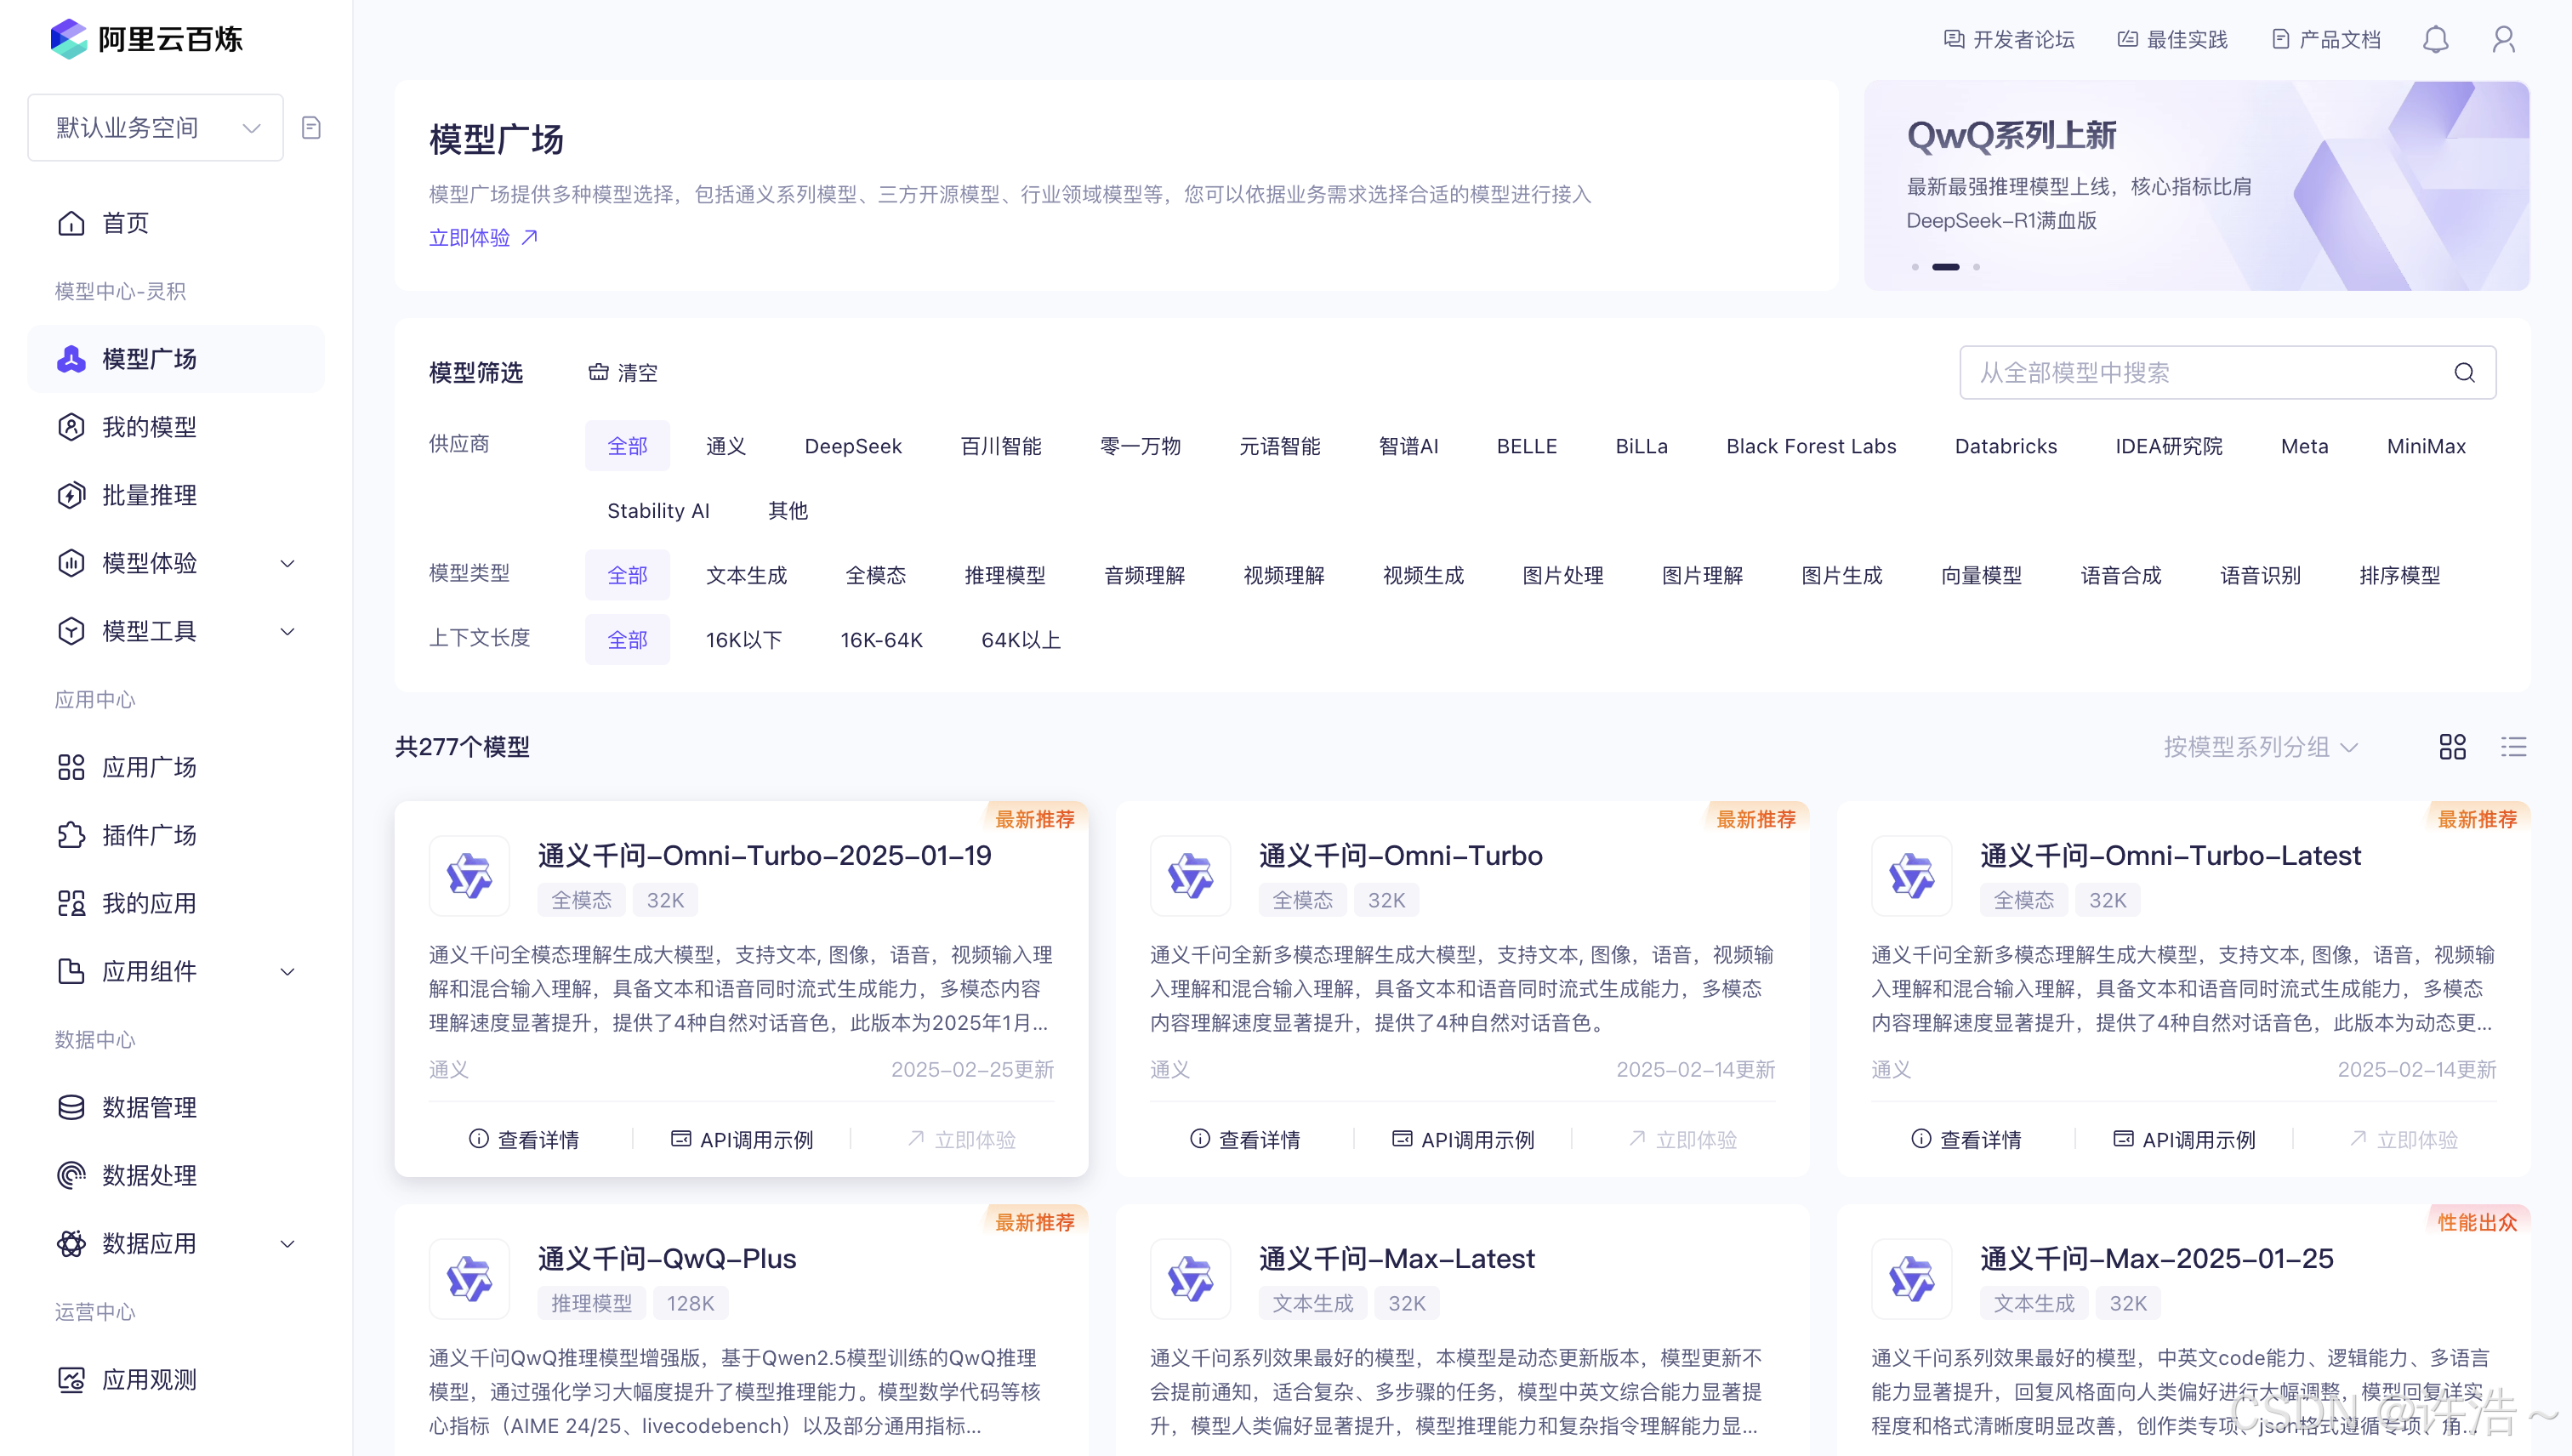Viewport: 2572px width, 1456px height.
Task: Go to 应用广场 in sidebar
Action: pyautogui.click(x=149, y=767)
